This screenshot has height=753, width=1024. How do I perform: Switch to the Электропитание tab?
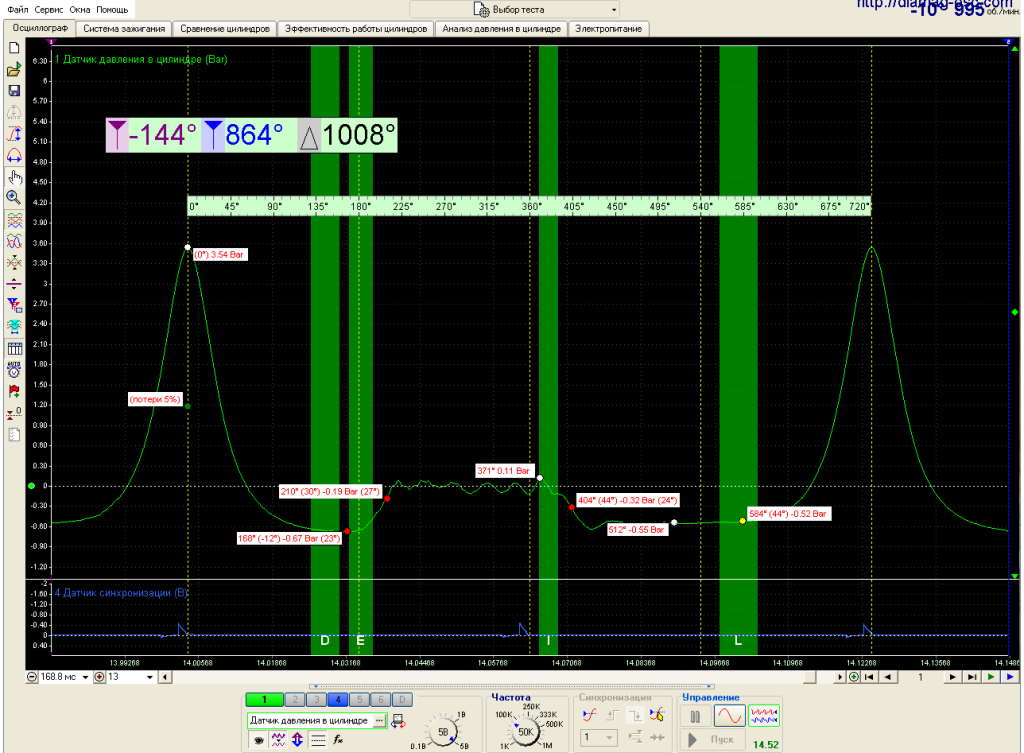tap(608, 29)
